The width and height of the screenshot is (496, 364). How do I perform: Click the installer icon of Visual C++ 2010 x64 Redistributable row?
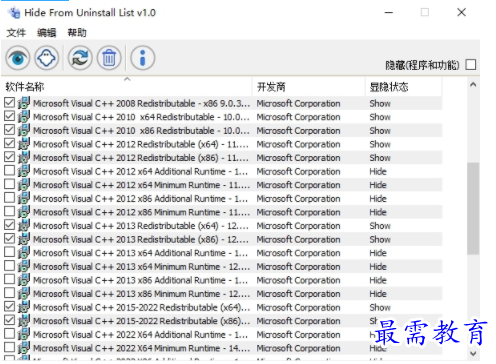[24, 117]
